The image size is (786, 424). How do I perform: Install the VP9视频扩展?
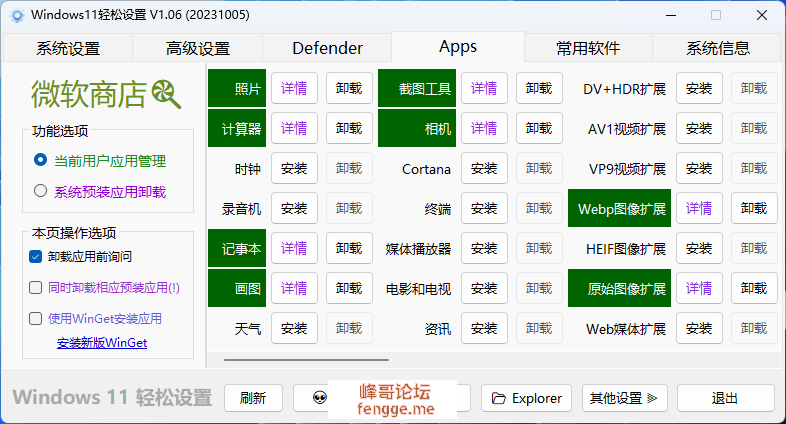pyautogui.click(x=699, y=168)
